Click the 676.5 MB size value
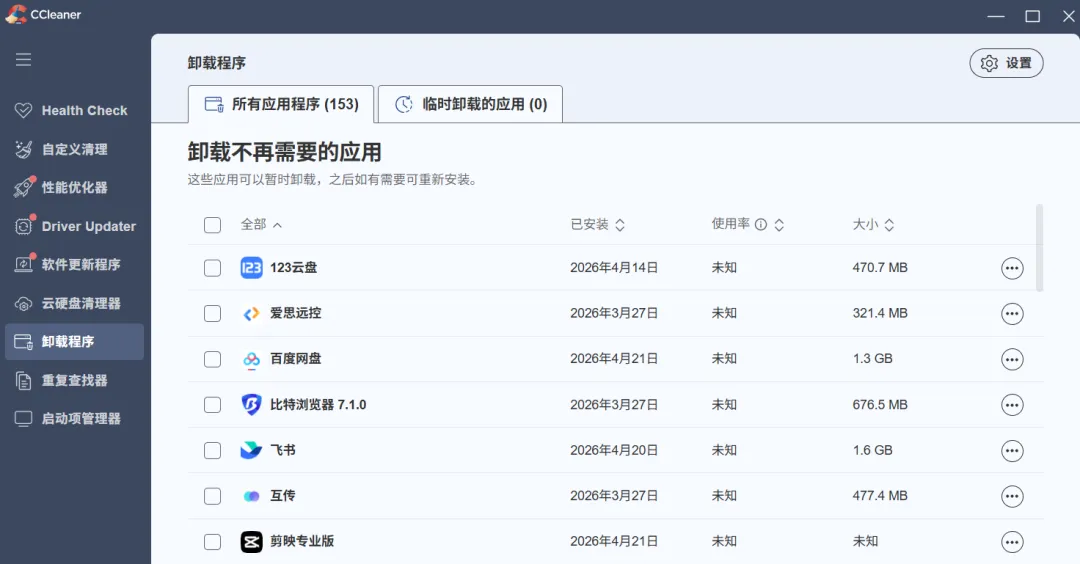1080x564 pixels. 880,405
